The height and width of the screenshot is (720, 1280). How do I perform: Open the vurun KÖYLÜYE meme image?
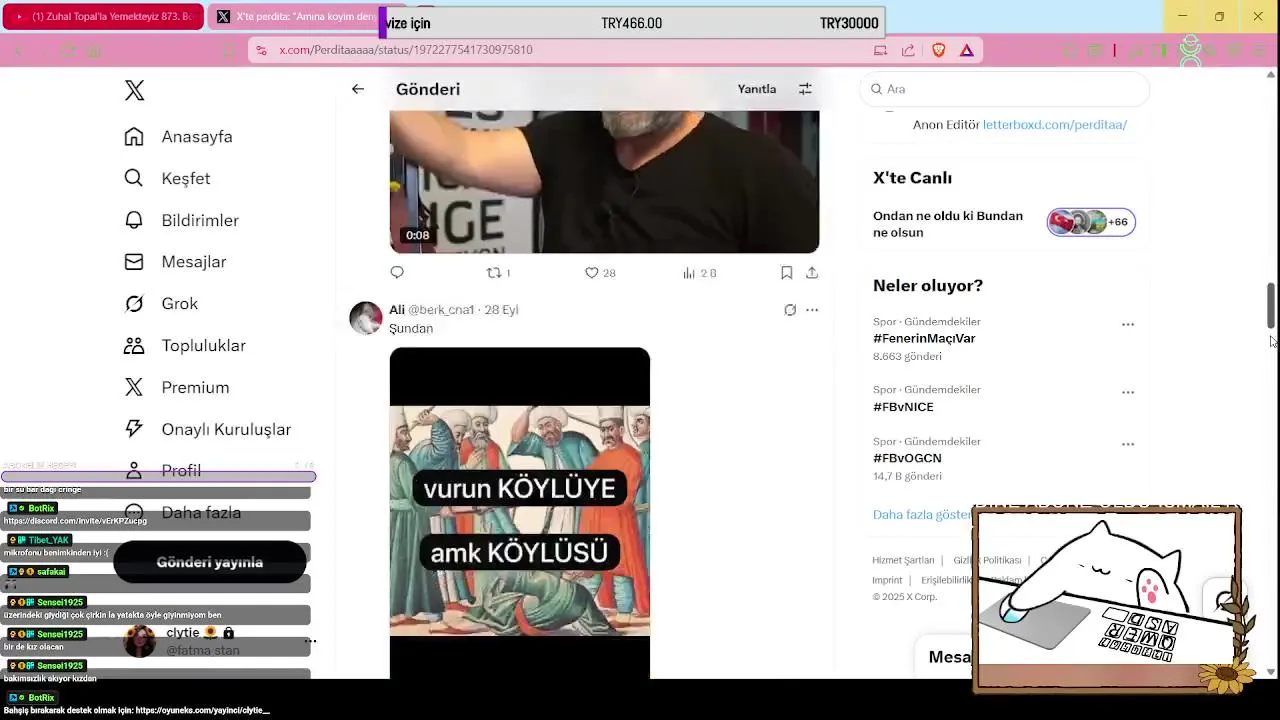point(520,513)
